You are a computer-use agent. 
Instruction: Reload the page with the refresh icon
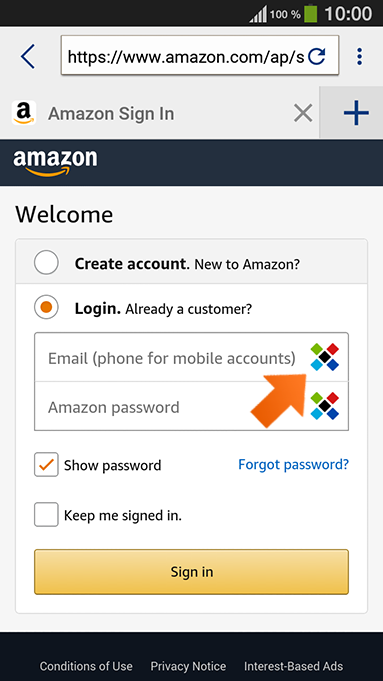(317, 56)
